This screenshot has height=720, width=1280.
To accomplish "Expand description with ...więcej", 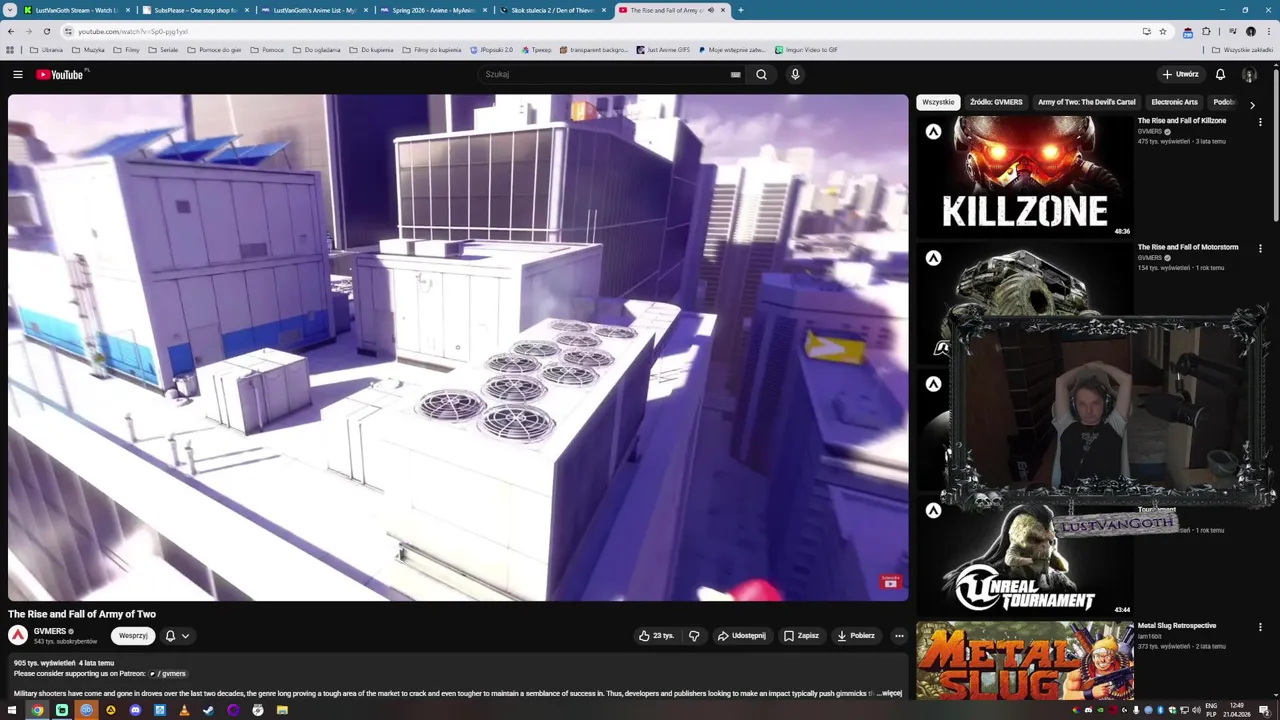I will click(889, 693).
